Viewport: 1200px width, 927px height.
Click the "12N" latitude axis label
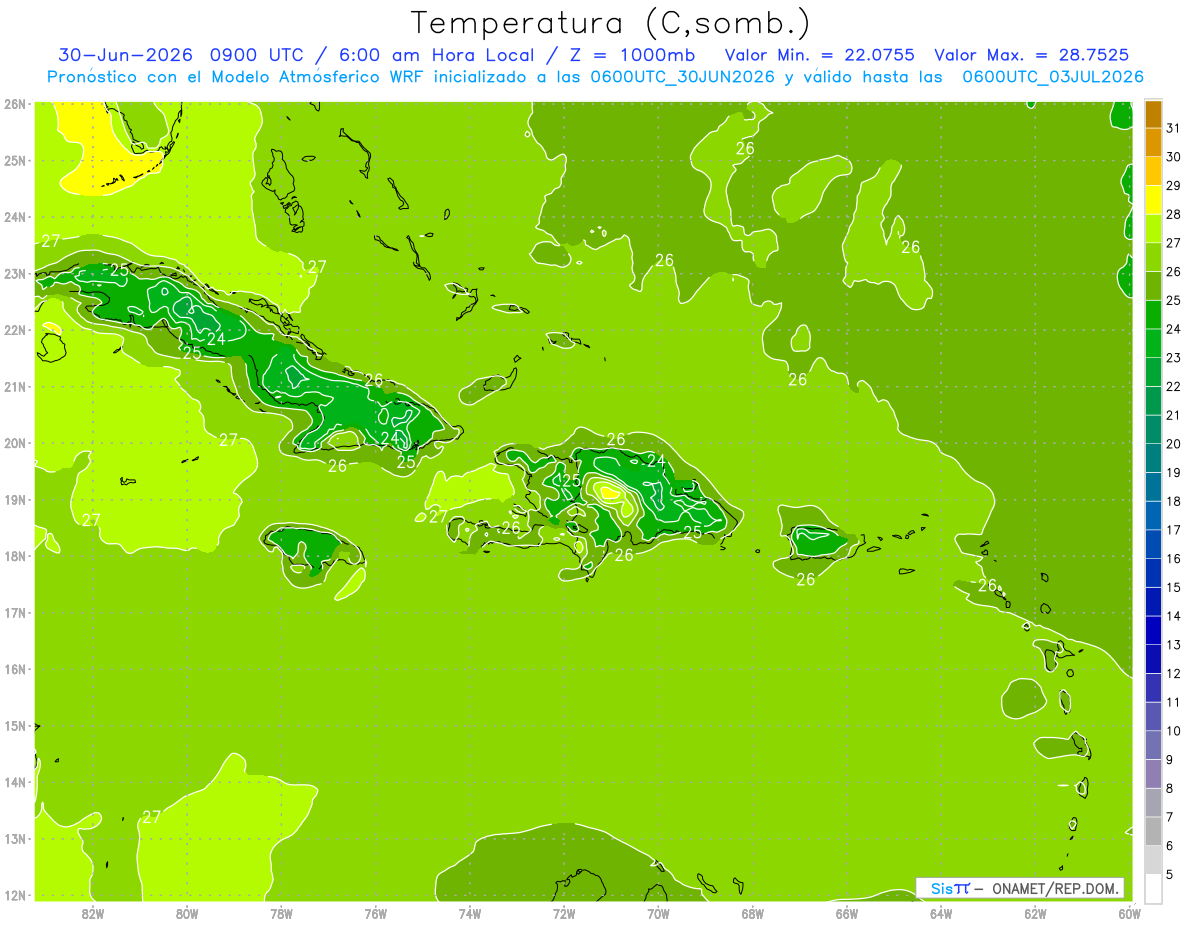tap(15, 895)
